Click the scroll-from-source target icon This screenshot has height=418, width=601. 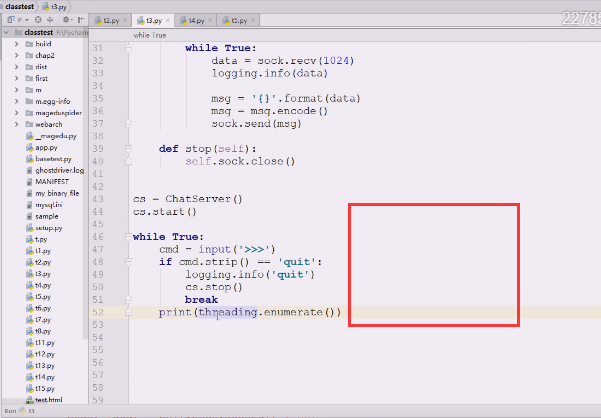tap(38, 20)
